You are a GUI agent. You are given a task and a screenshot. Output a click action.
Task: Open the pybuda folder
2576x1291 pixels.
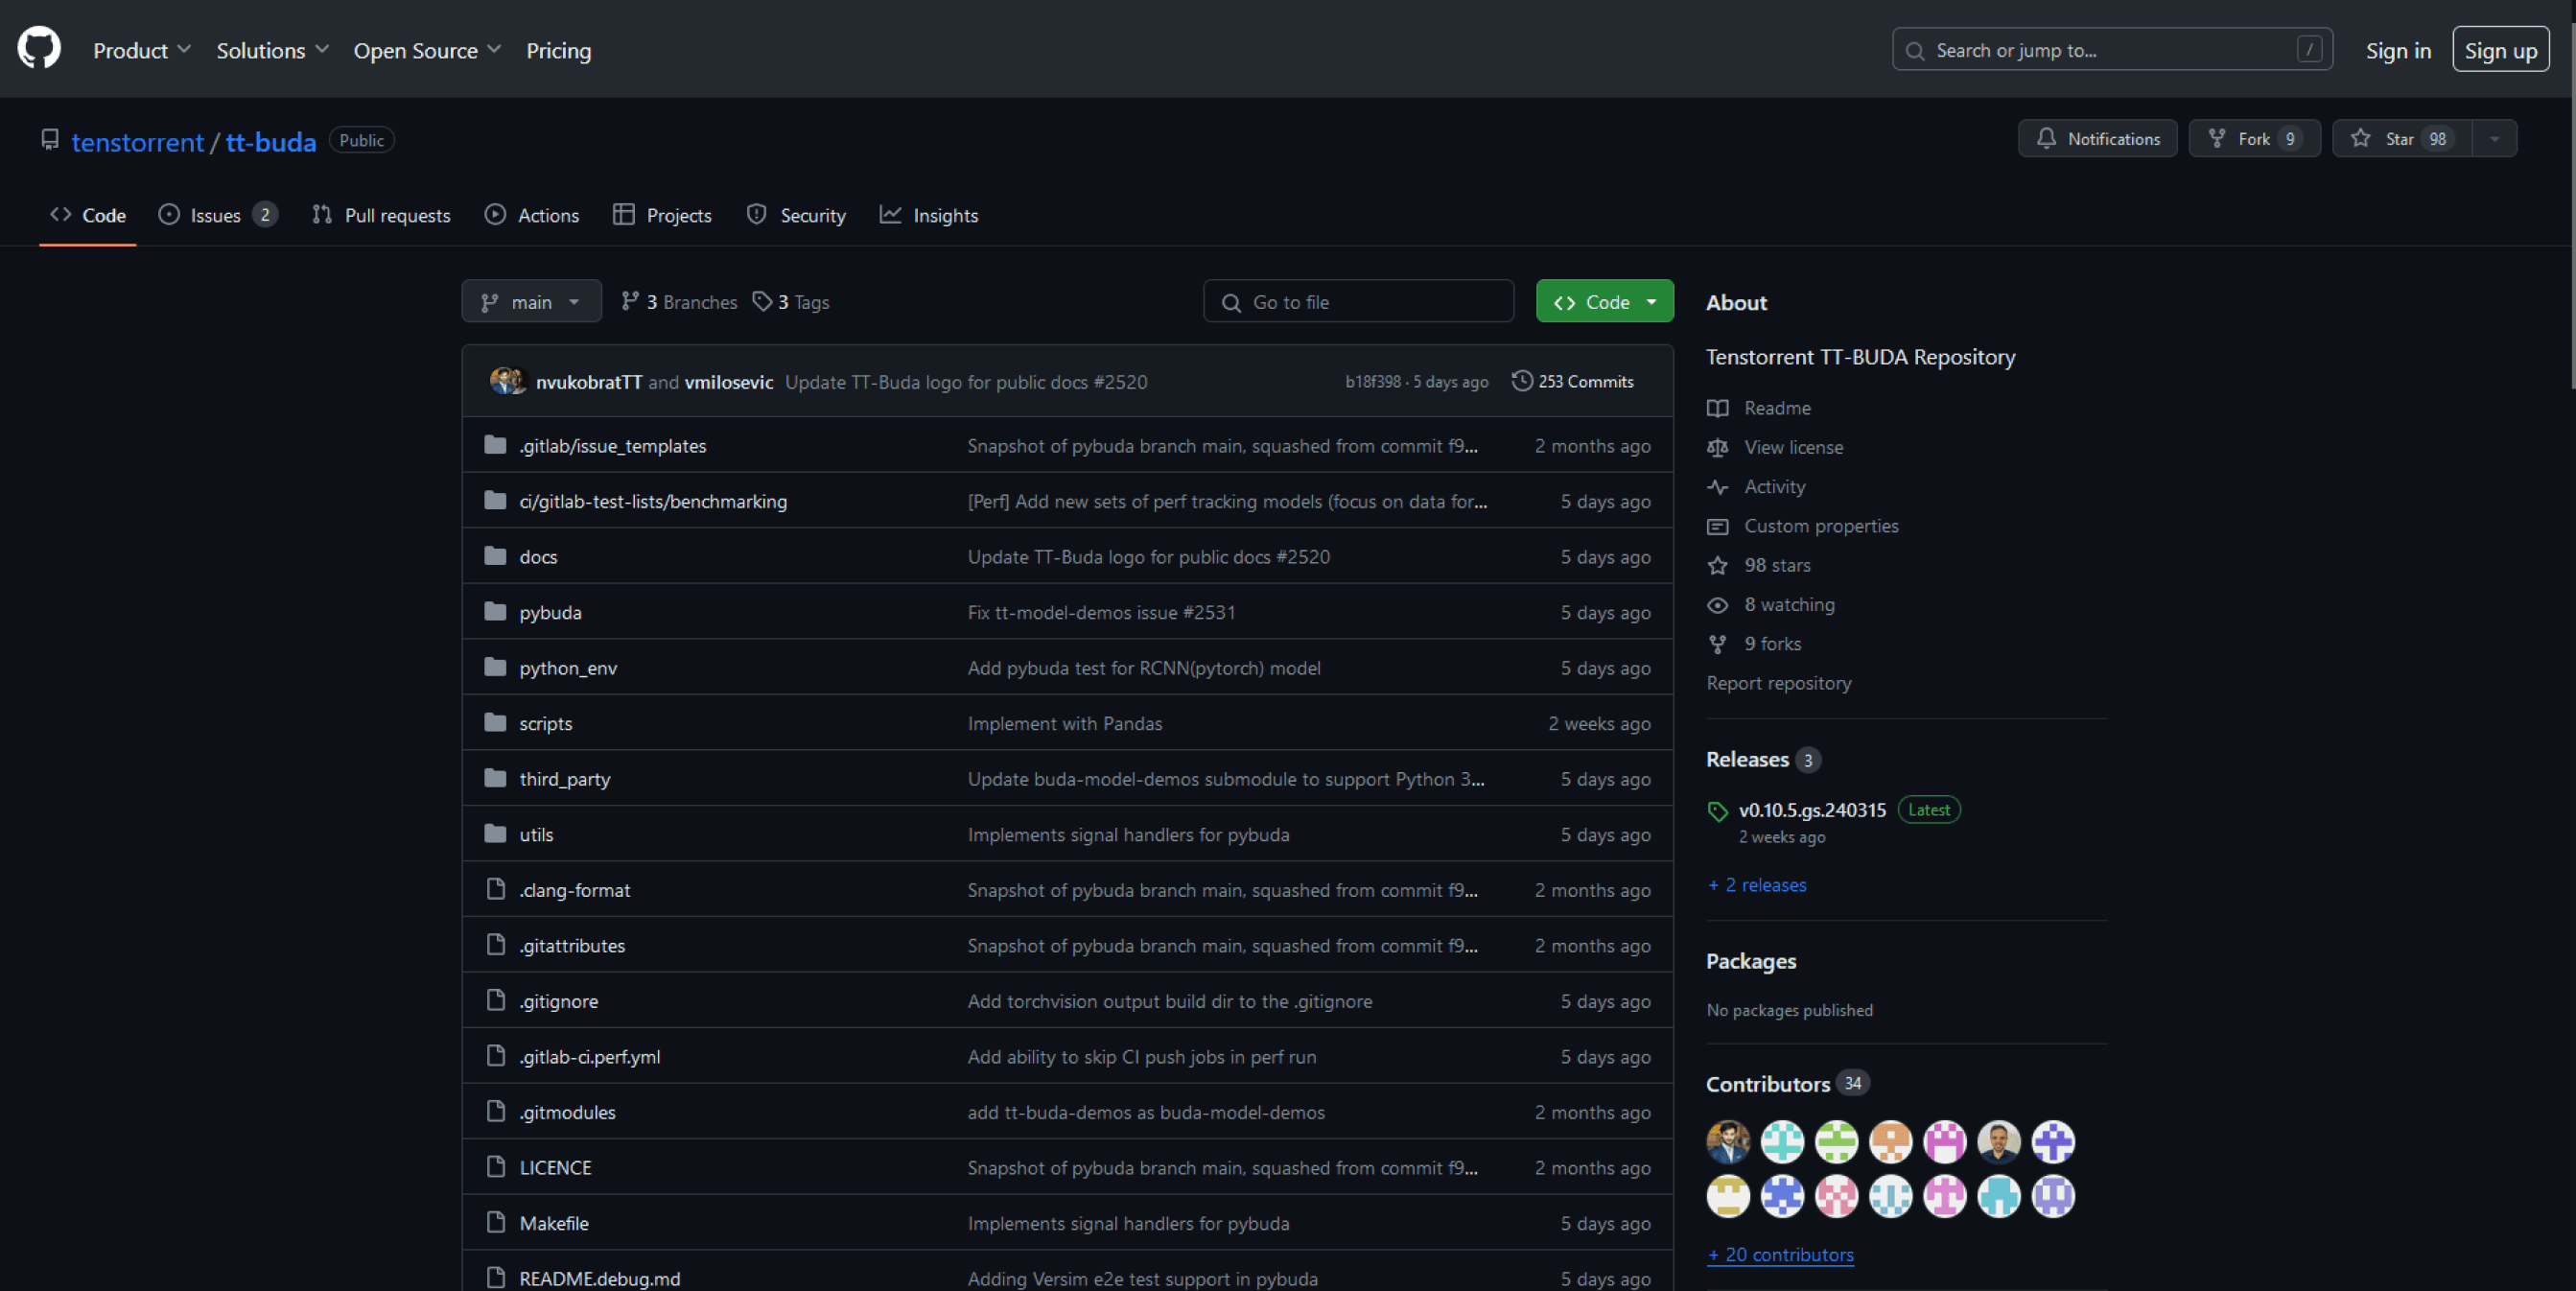550,612
